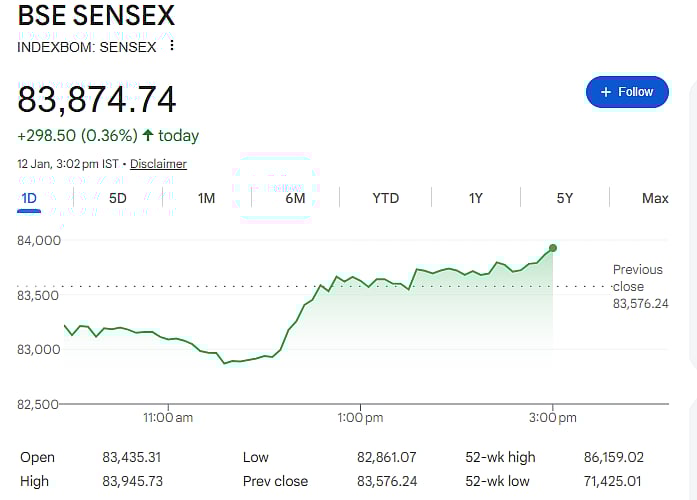Viewport: 697px width, 500px height.
Task: Follow the BSE SENSEX index
Action: click(x=626, y=92)
